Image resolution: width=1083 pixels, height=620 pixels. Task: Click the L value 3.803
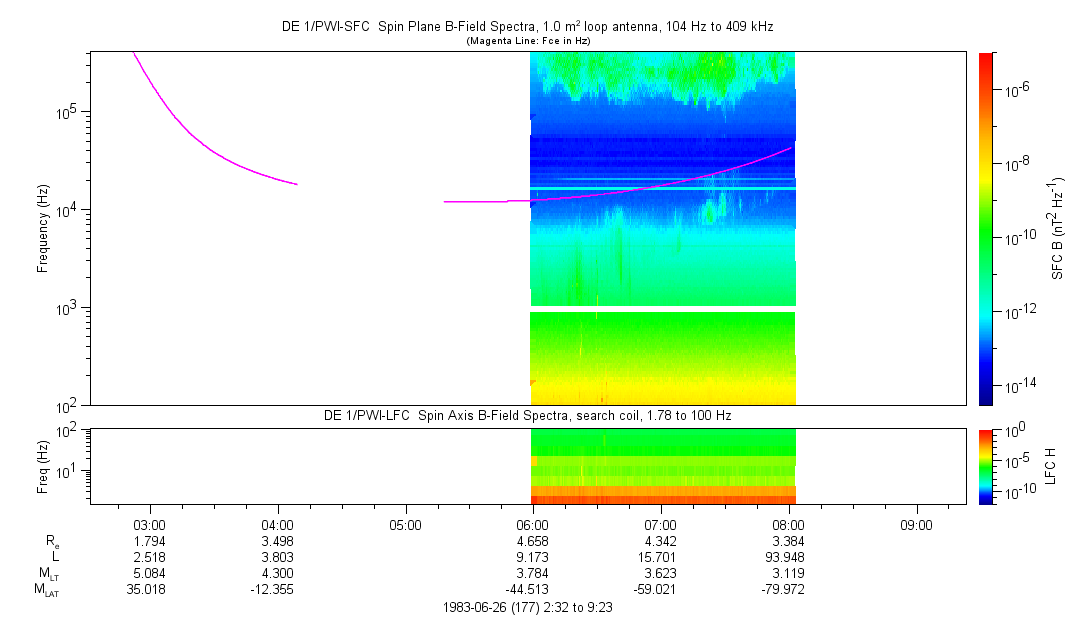278,557
